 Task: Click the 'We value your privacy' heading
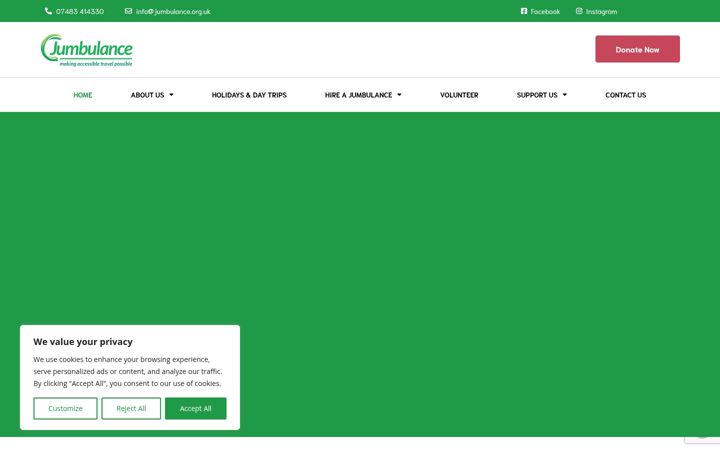pos(83,342)
